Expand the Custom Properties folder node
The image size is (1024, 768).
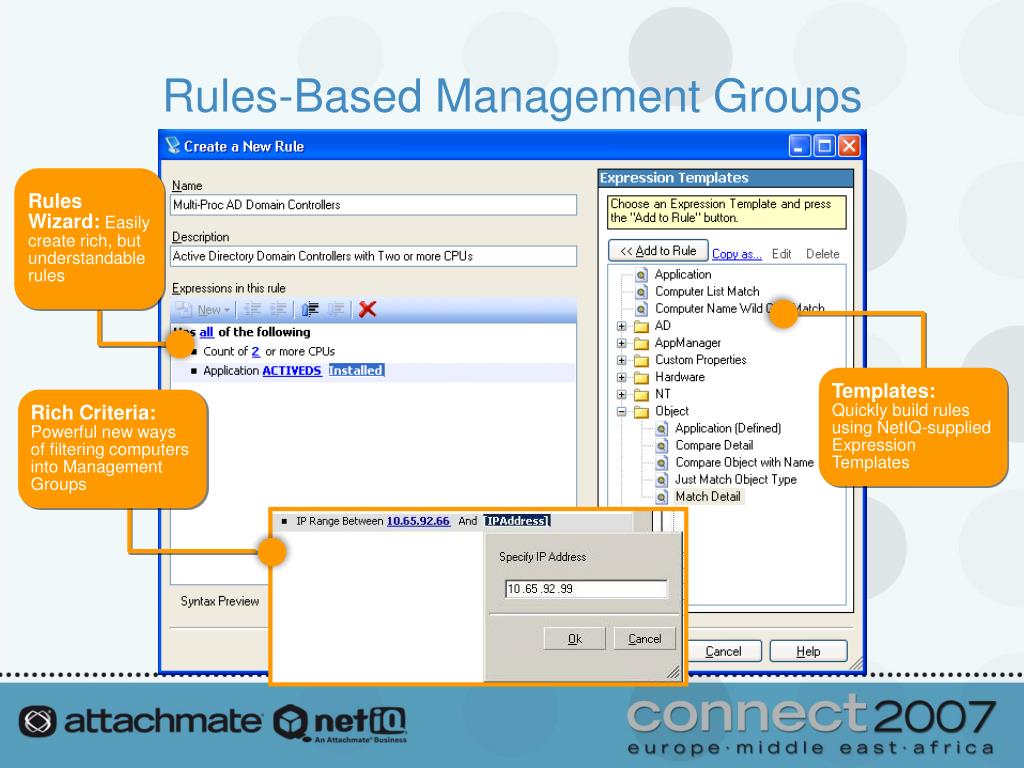pyautogui.click(x=622, y=360)
